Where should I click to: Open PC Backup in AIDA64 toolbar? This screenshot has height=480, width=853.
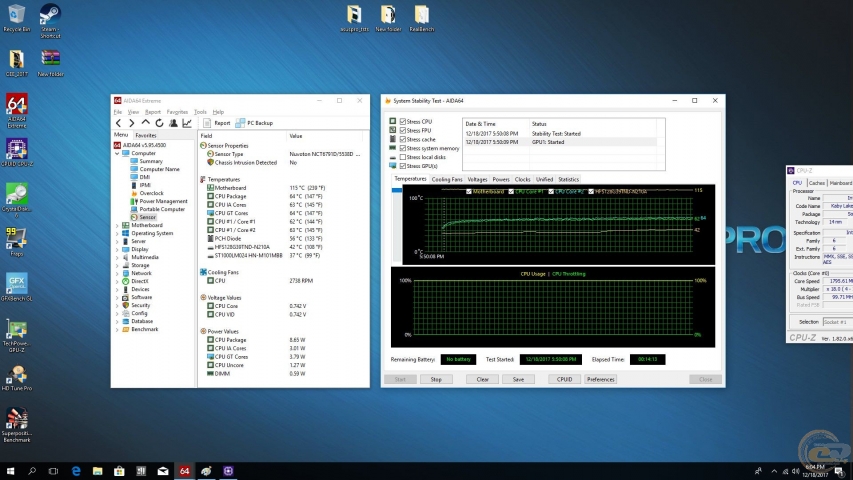click(254, 123)
